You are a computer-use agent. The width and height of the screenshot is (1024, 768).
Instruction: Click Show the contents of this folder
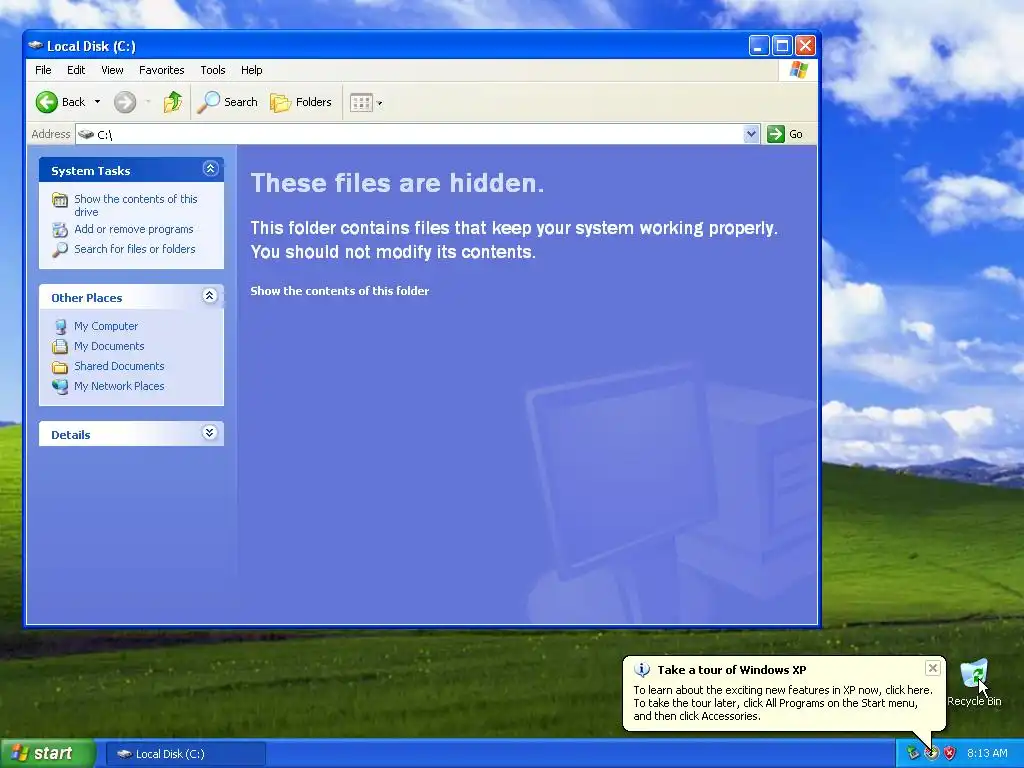[x=340, y=291]
